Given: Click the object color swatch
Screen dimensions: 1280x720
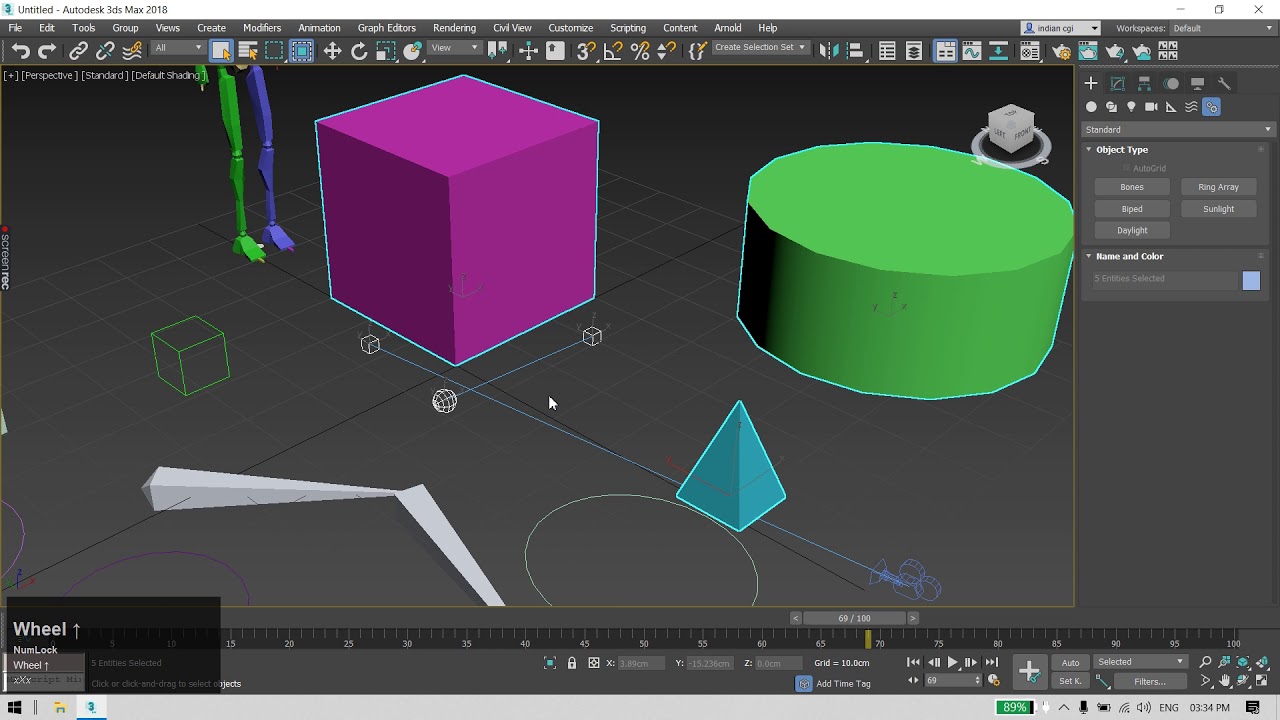Looking at the screenshot, I should [1251, 281].
